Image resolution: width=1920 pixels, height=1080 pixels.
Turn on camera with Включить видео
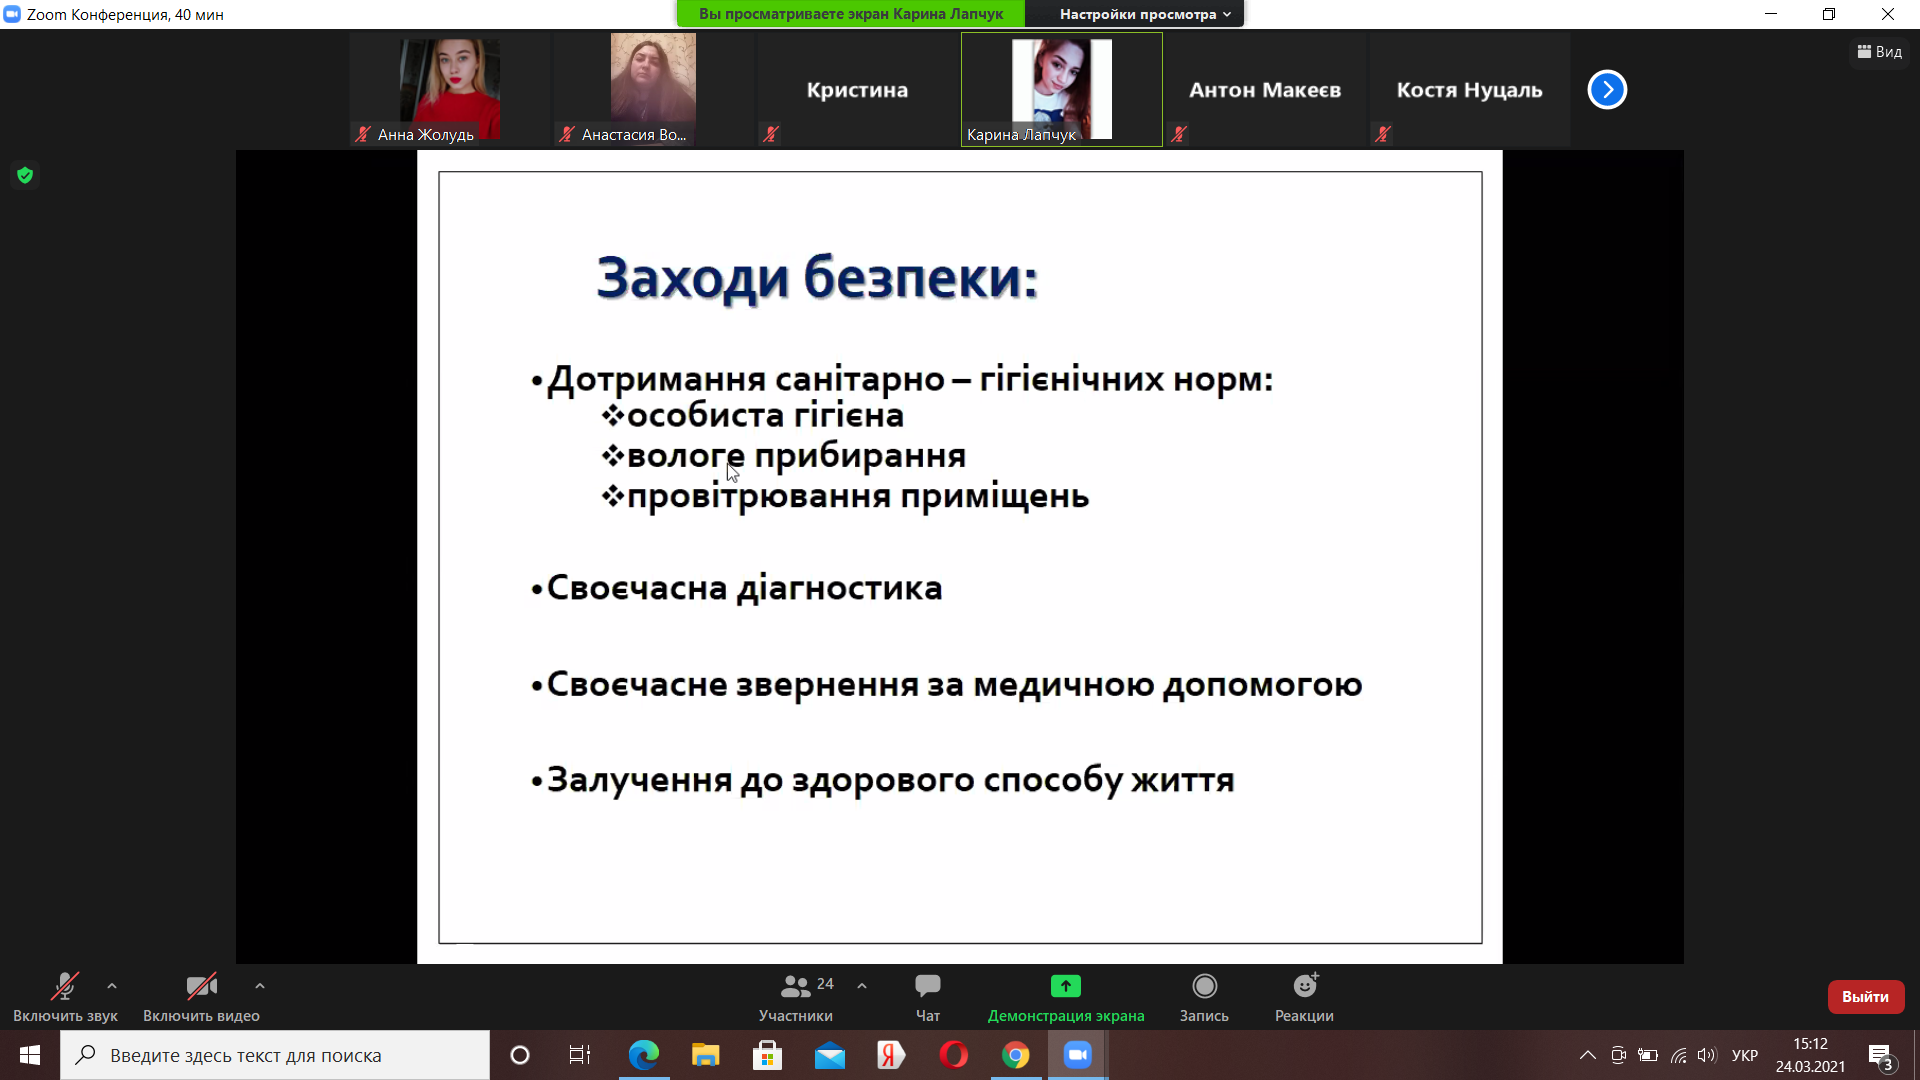coord(201,987)
